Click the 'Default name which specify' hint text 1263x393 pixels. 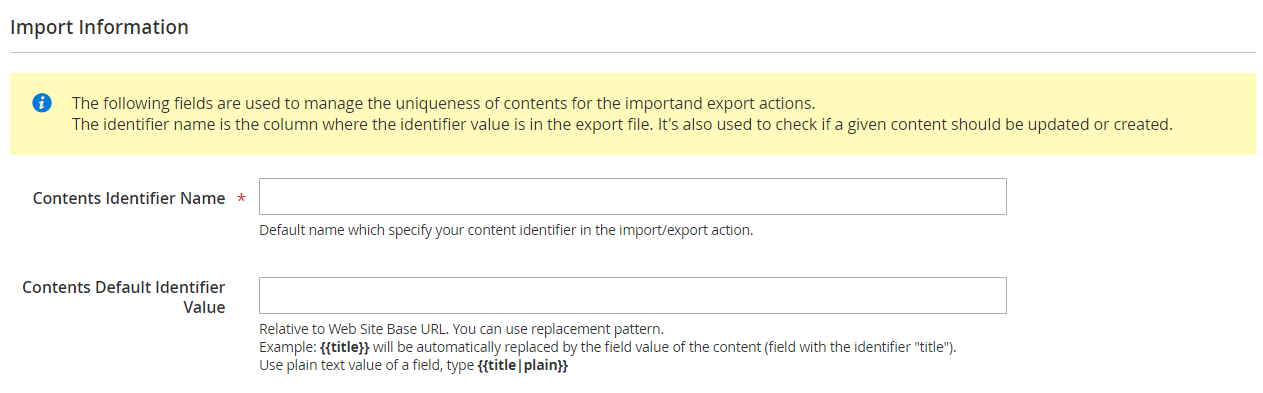506,230
